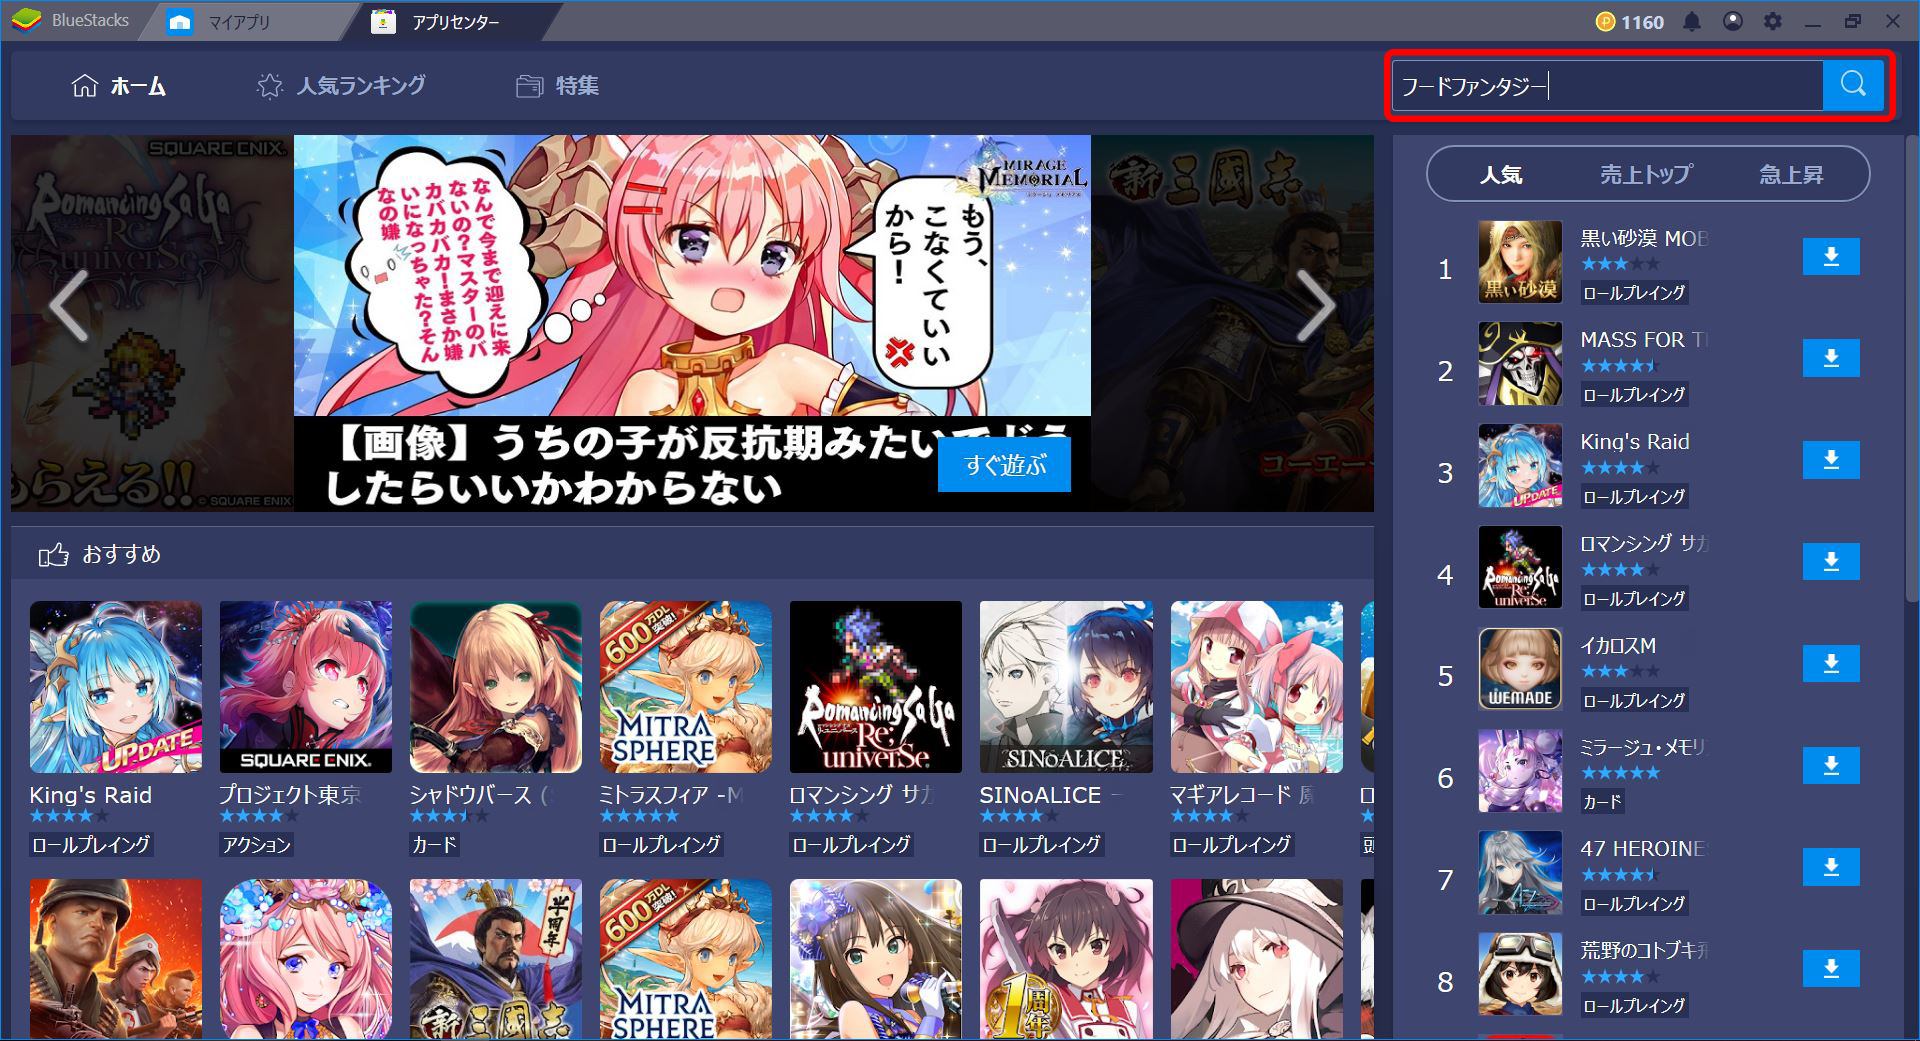Click the 新三國志 banner on right

click(1232, 323)
